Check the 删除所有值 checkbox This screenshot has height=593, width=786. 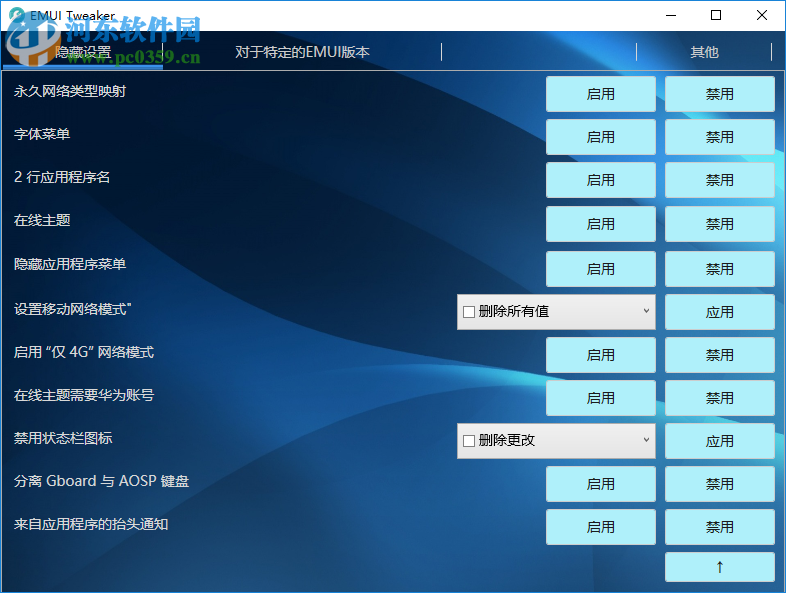pos(469,312)
